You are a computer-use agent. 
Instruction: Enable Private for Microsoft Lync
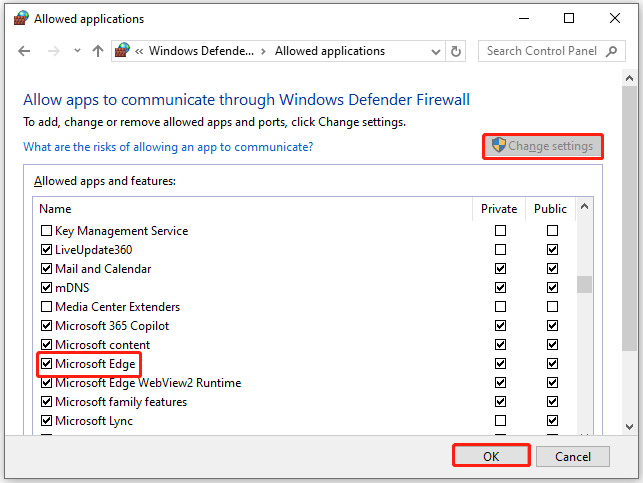pyautogui.click(x=500, y=421)
